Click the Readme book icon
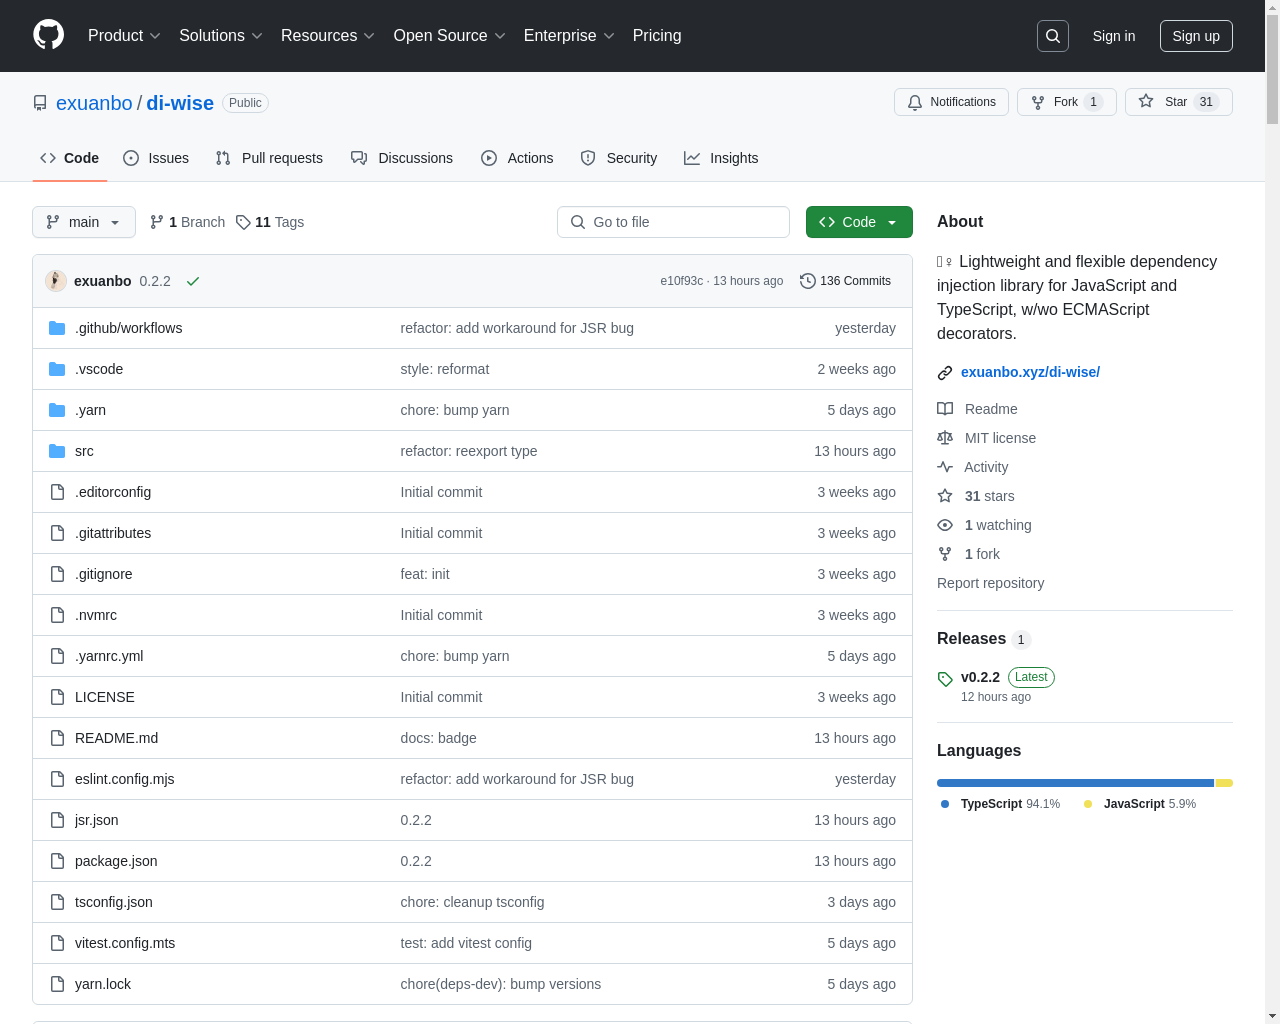 click(x=945, y=409)
